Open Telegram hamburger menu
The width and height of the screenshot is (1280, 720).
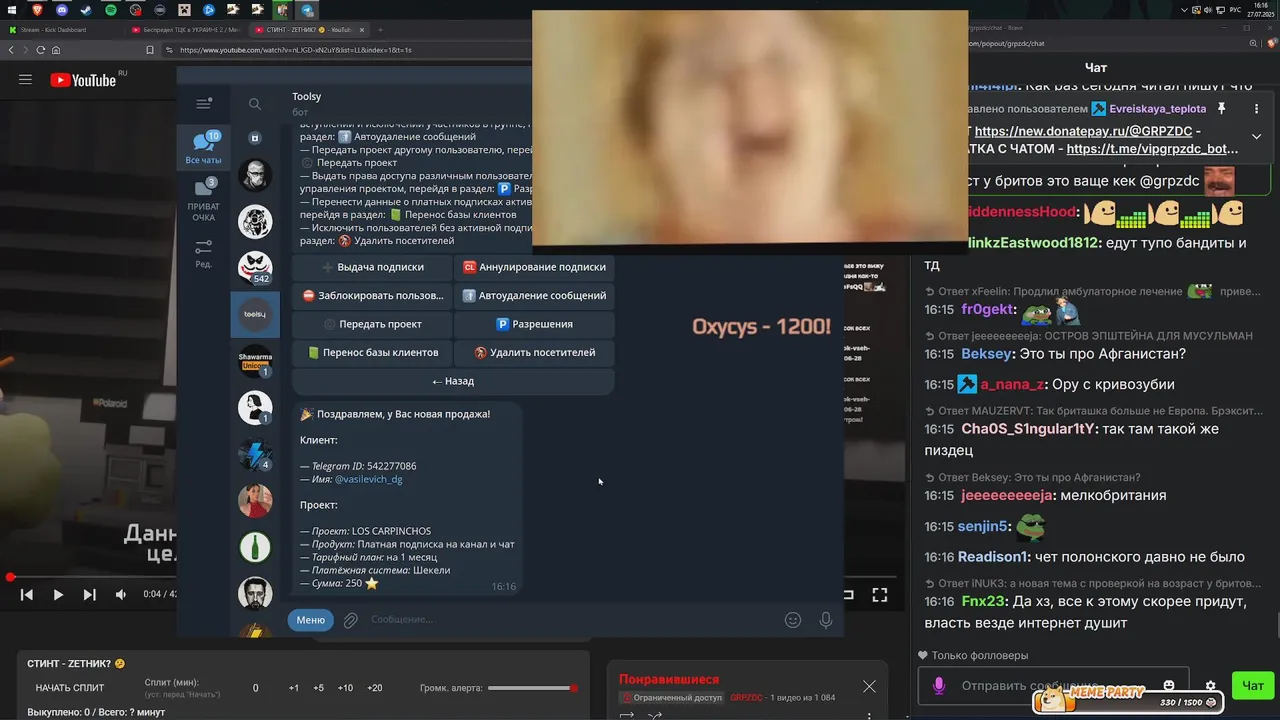point(204,104)
